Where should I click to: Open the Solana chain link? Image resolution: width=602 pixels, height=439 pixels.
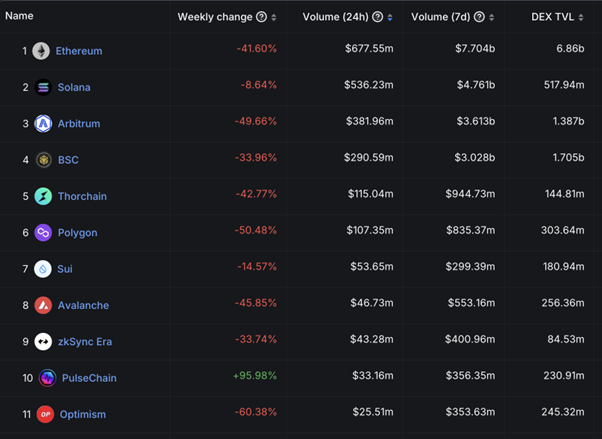74,88
